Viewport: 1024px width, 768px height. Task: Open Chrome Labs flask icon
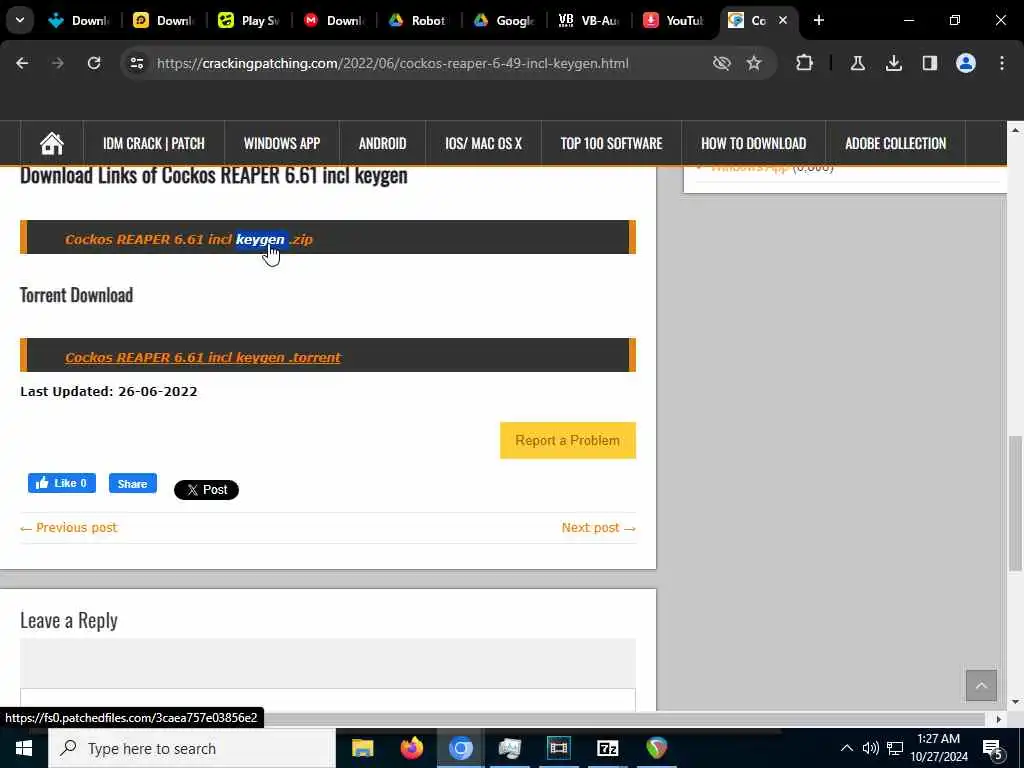tap(857, 63)
